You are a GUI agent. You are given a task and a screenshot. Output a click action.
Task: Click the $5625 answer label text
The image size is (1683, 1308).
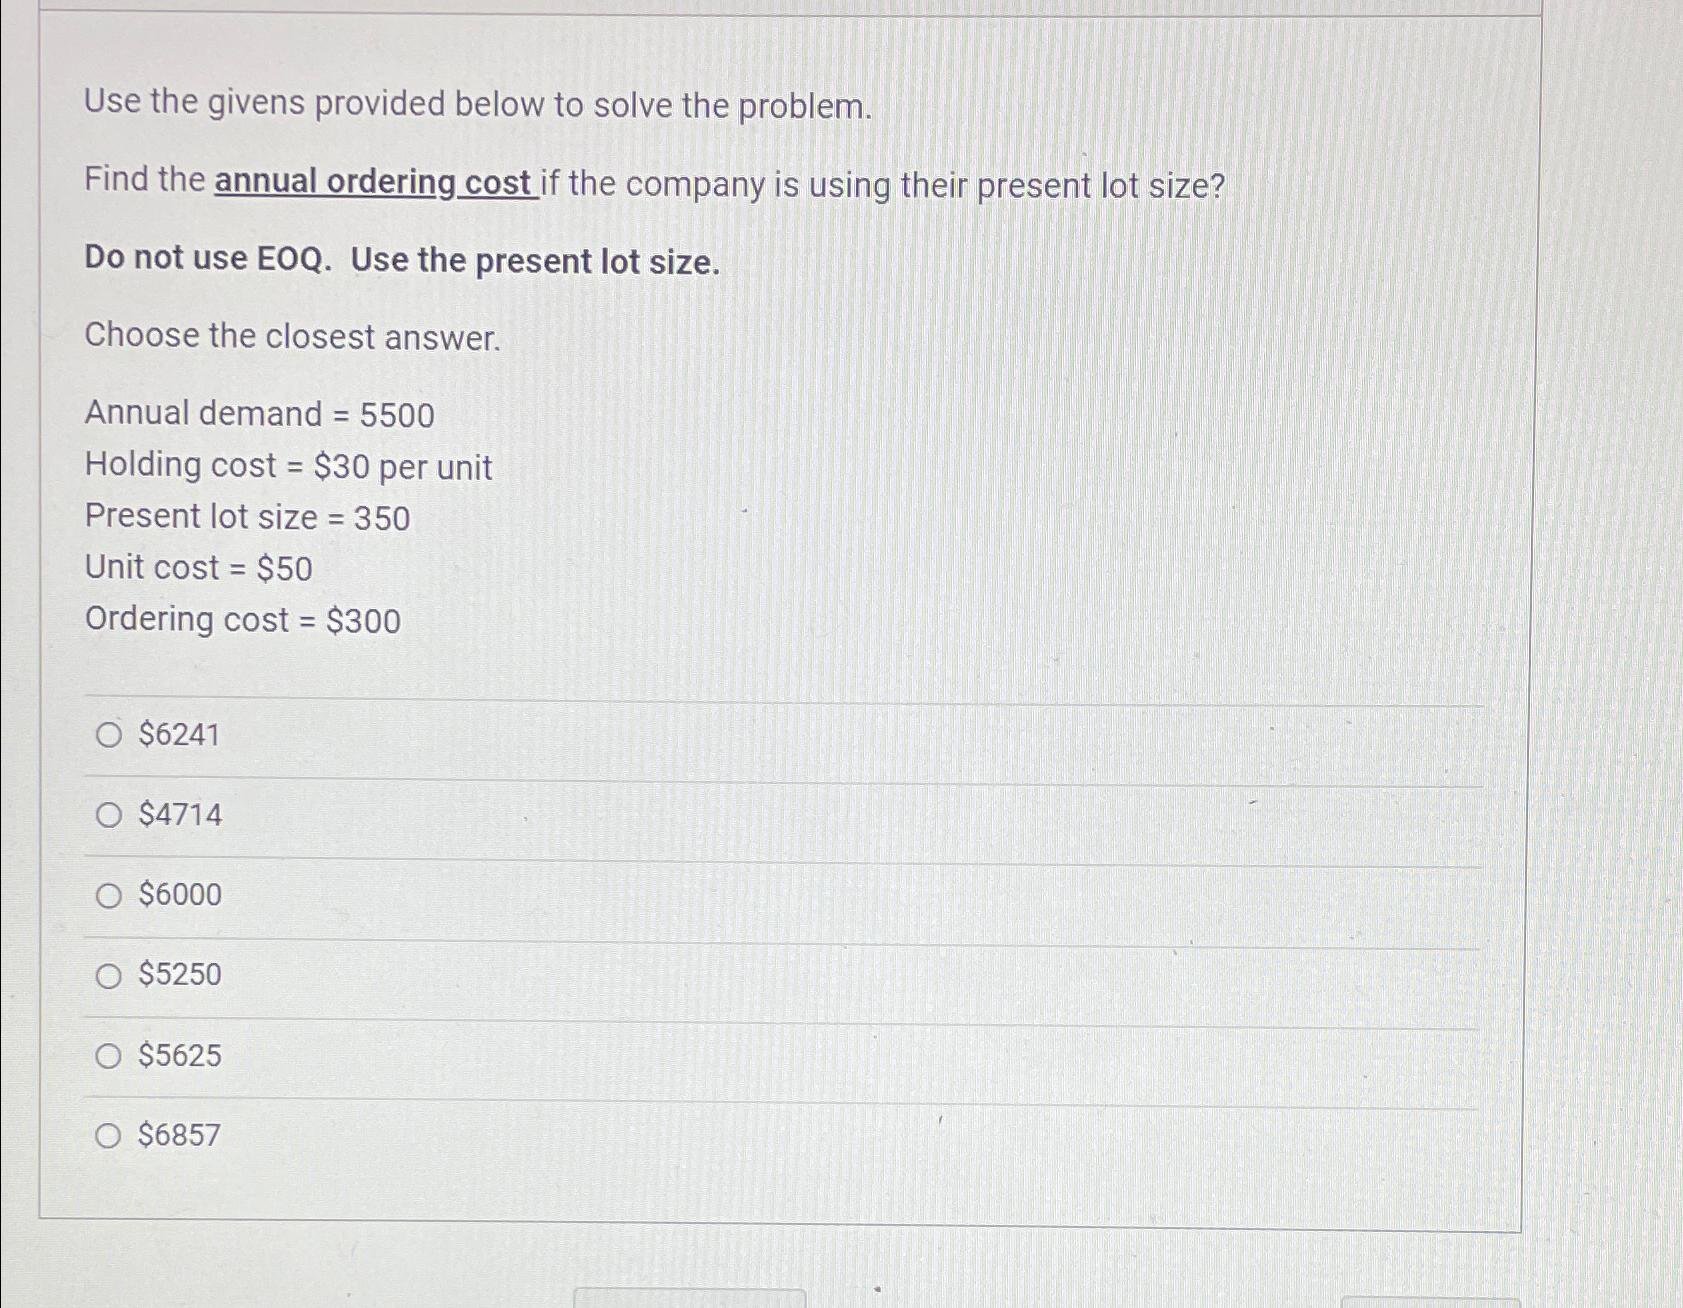pyautogui.click(x=178, y=1056)
